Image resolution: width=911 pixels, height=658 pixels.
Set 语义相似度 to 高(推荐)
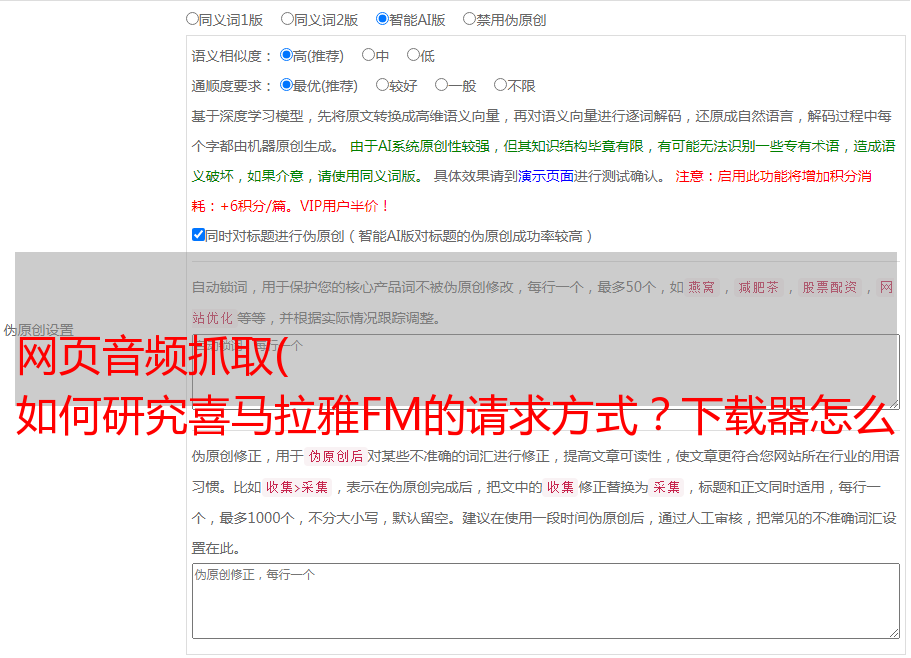click(286, 55)
